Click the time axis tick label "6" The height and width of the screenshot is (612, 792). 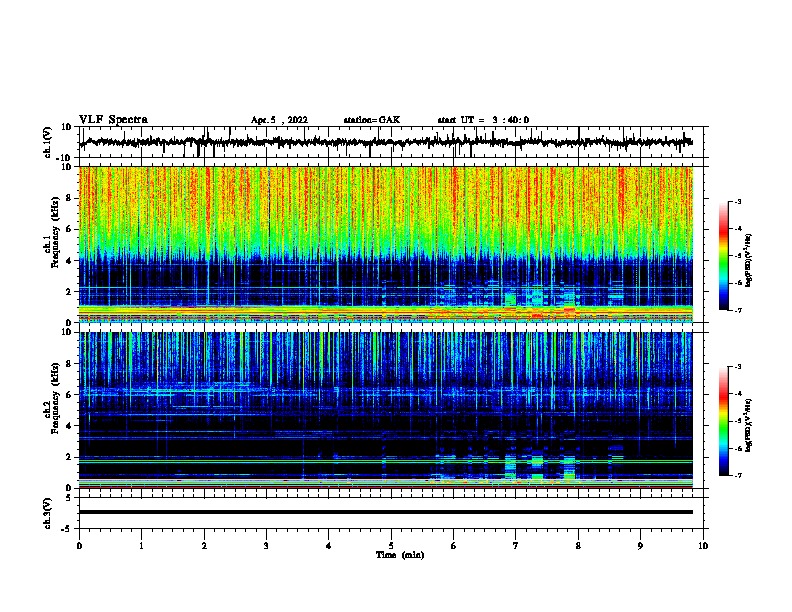[454, 546]
